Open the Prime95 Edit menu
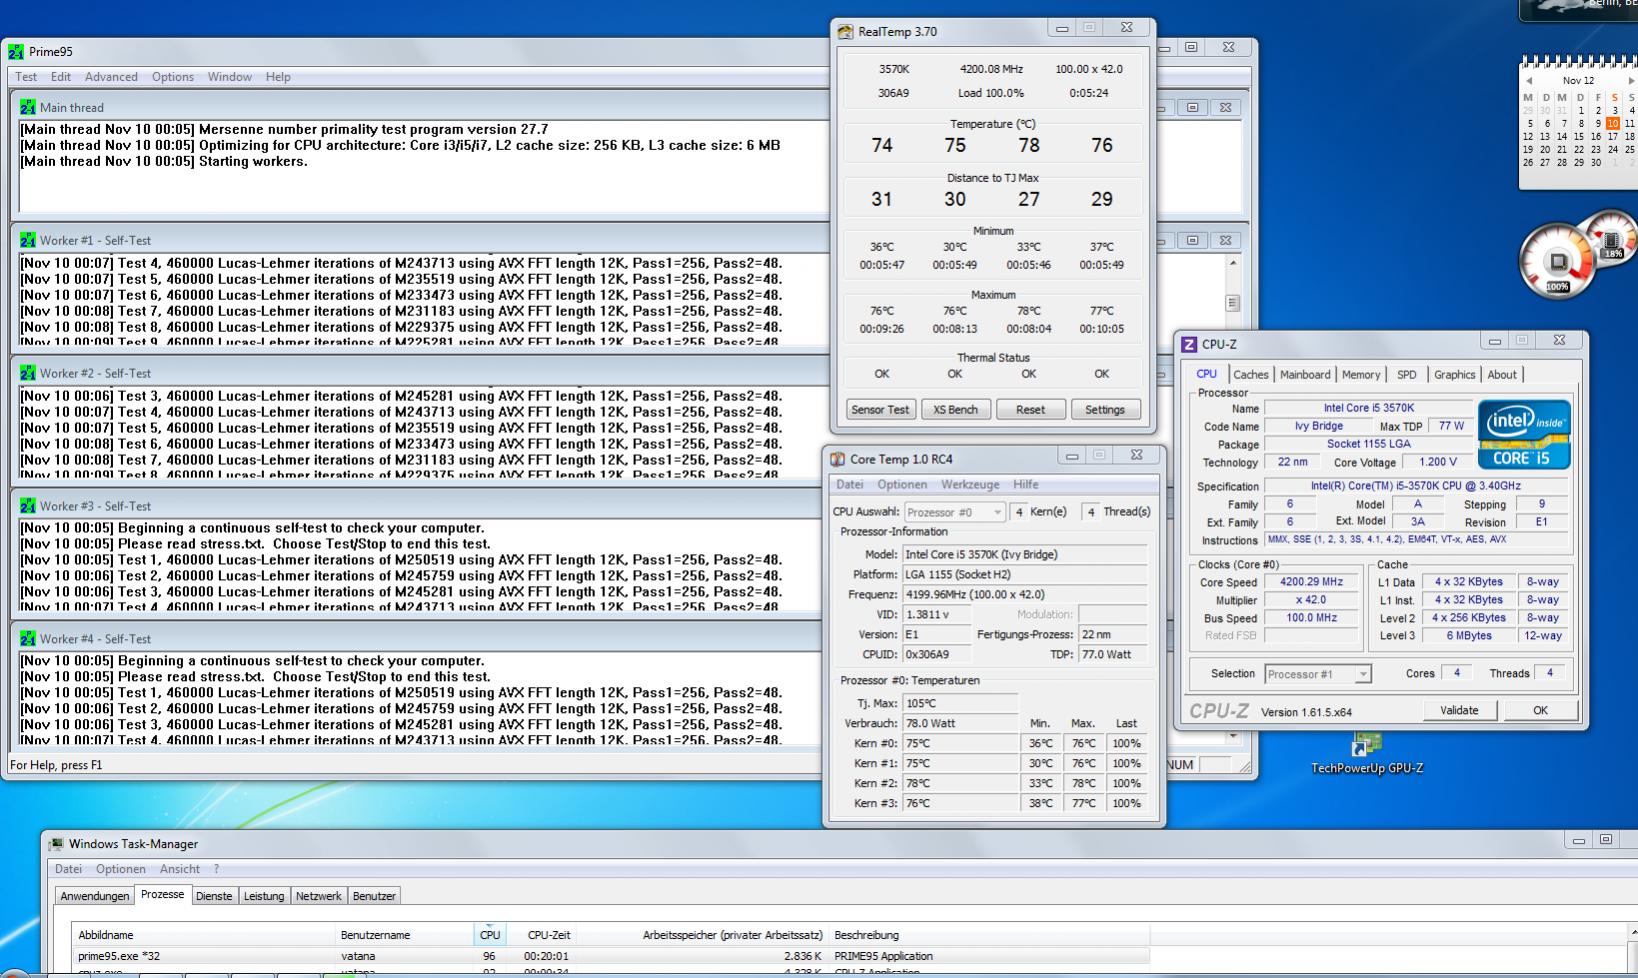The image size is (1638, 978). (x=61, y=77)
